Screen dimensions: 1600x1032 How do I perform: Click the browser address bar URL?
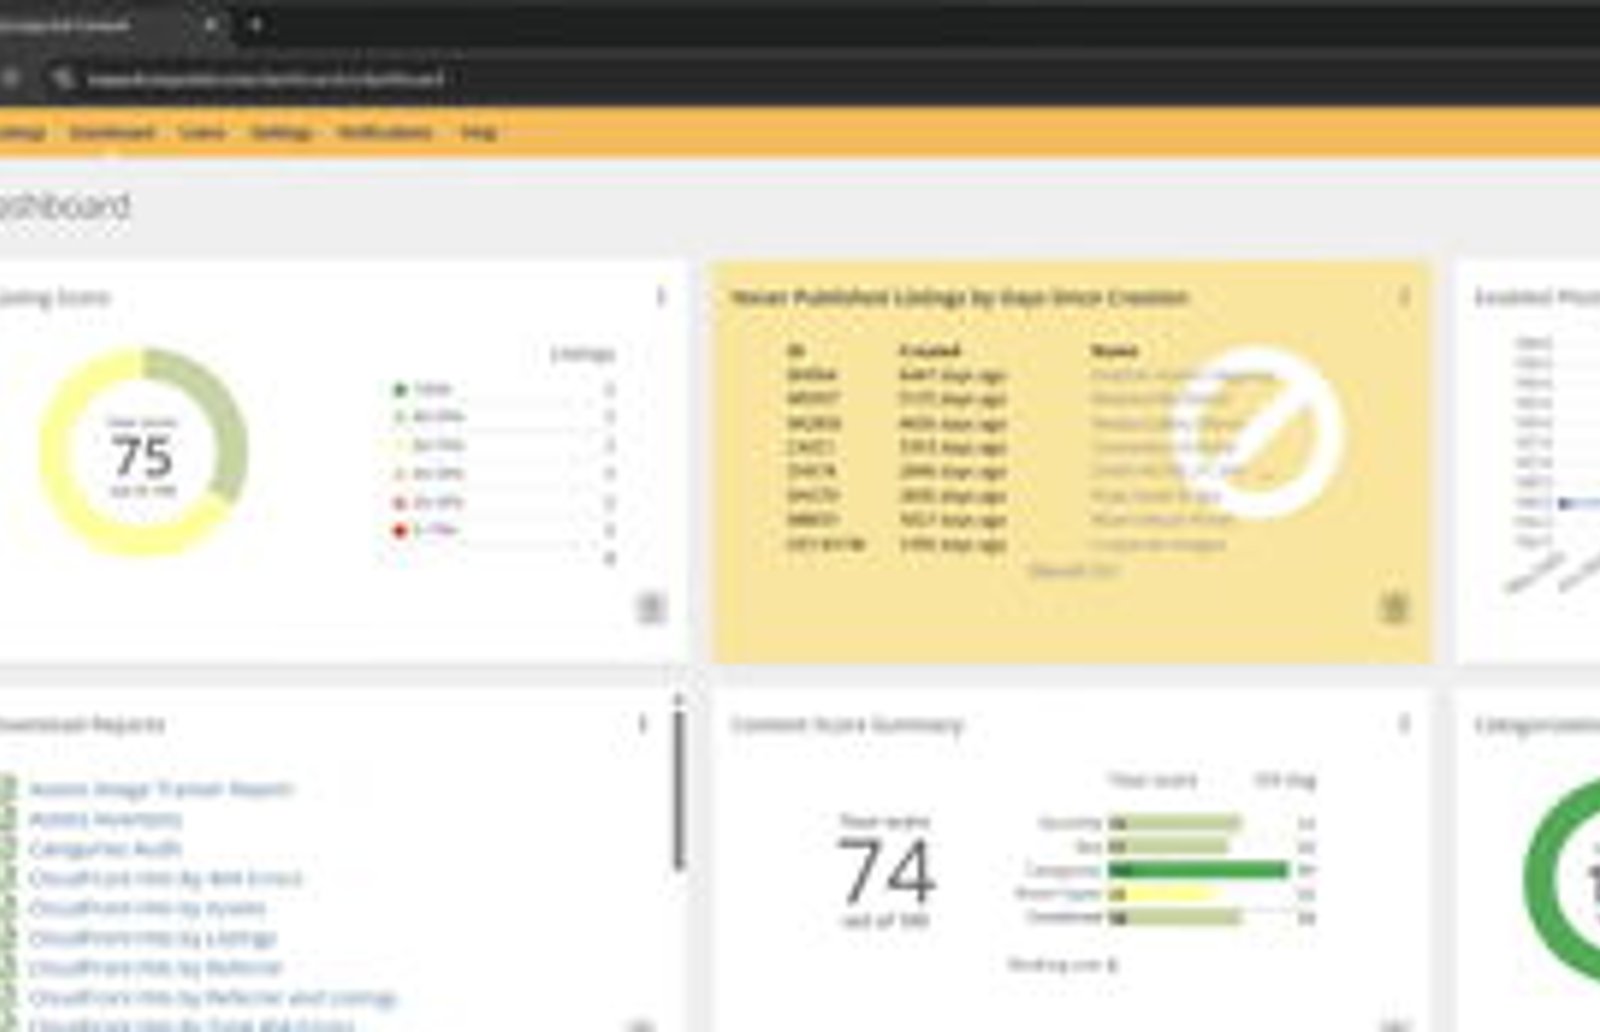(265, 78)
